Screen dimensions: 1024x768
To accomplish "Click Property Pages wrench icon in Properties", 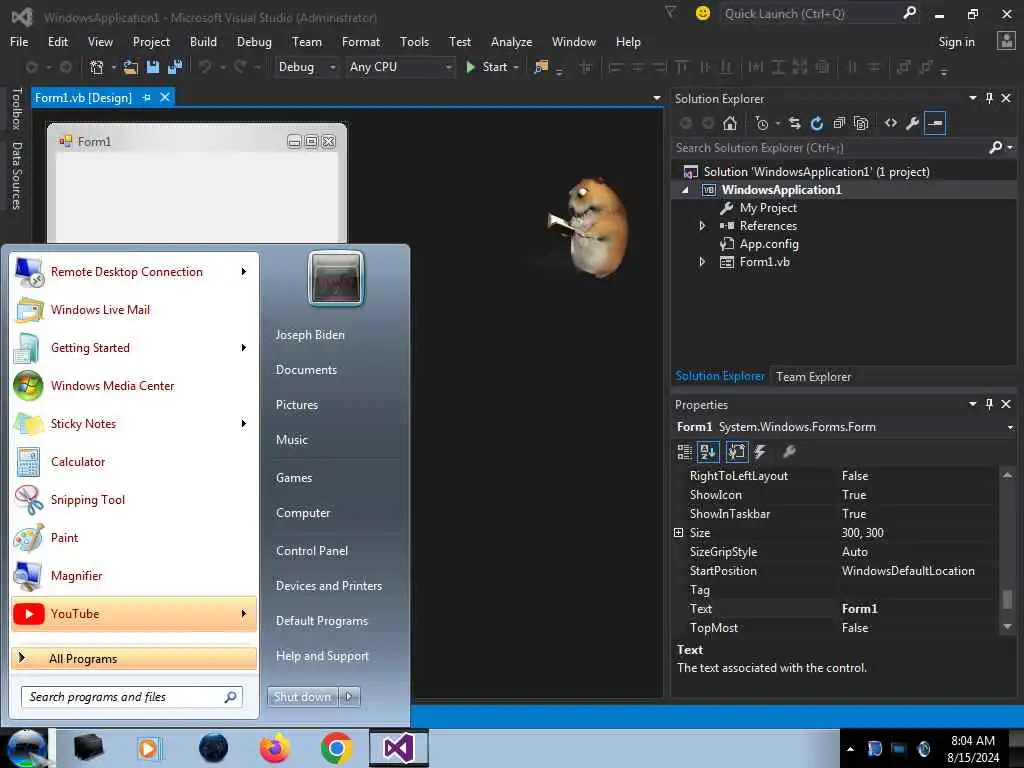I will pos(789,451).
